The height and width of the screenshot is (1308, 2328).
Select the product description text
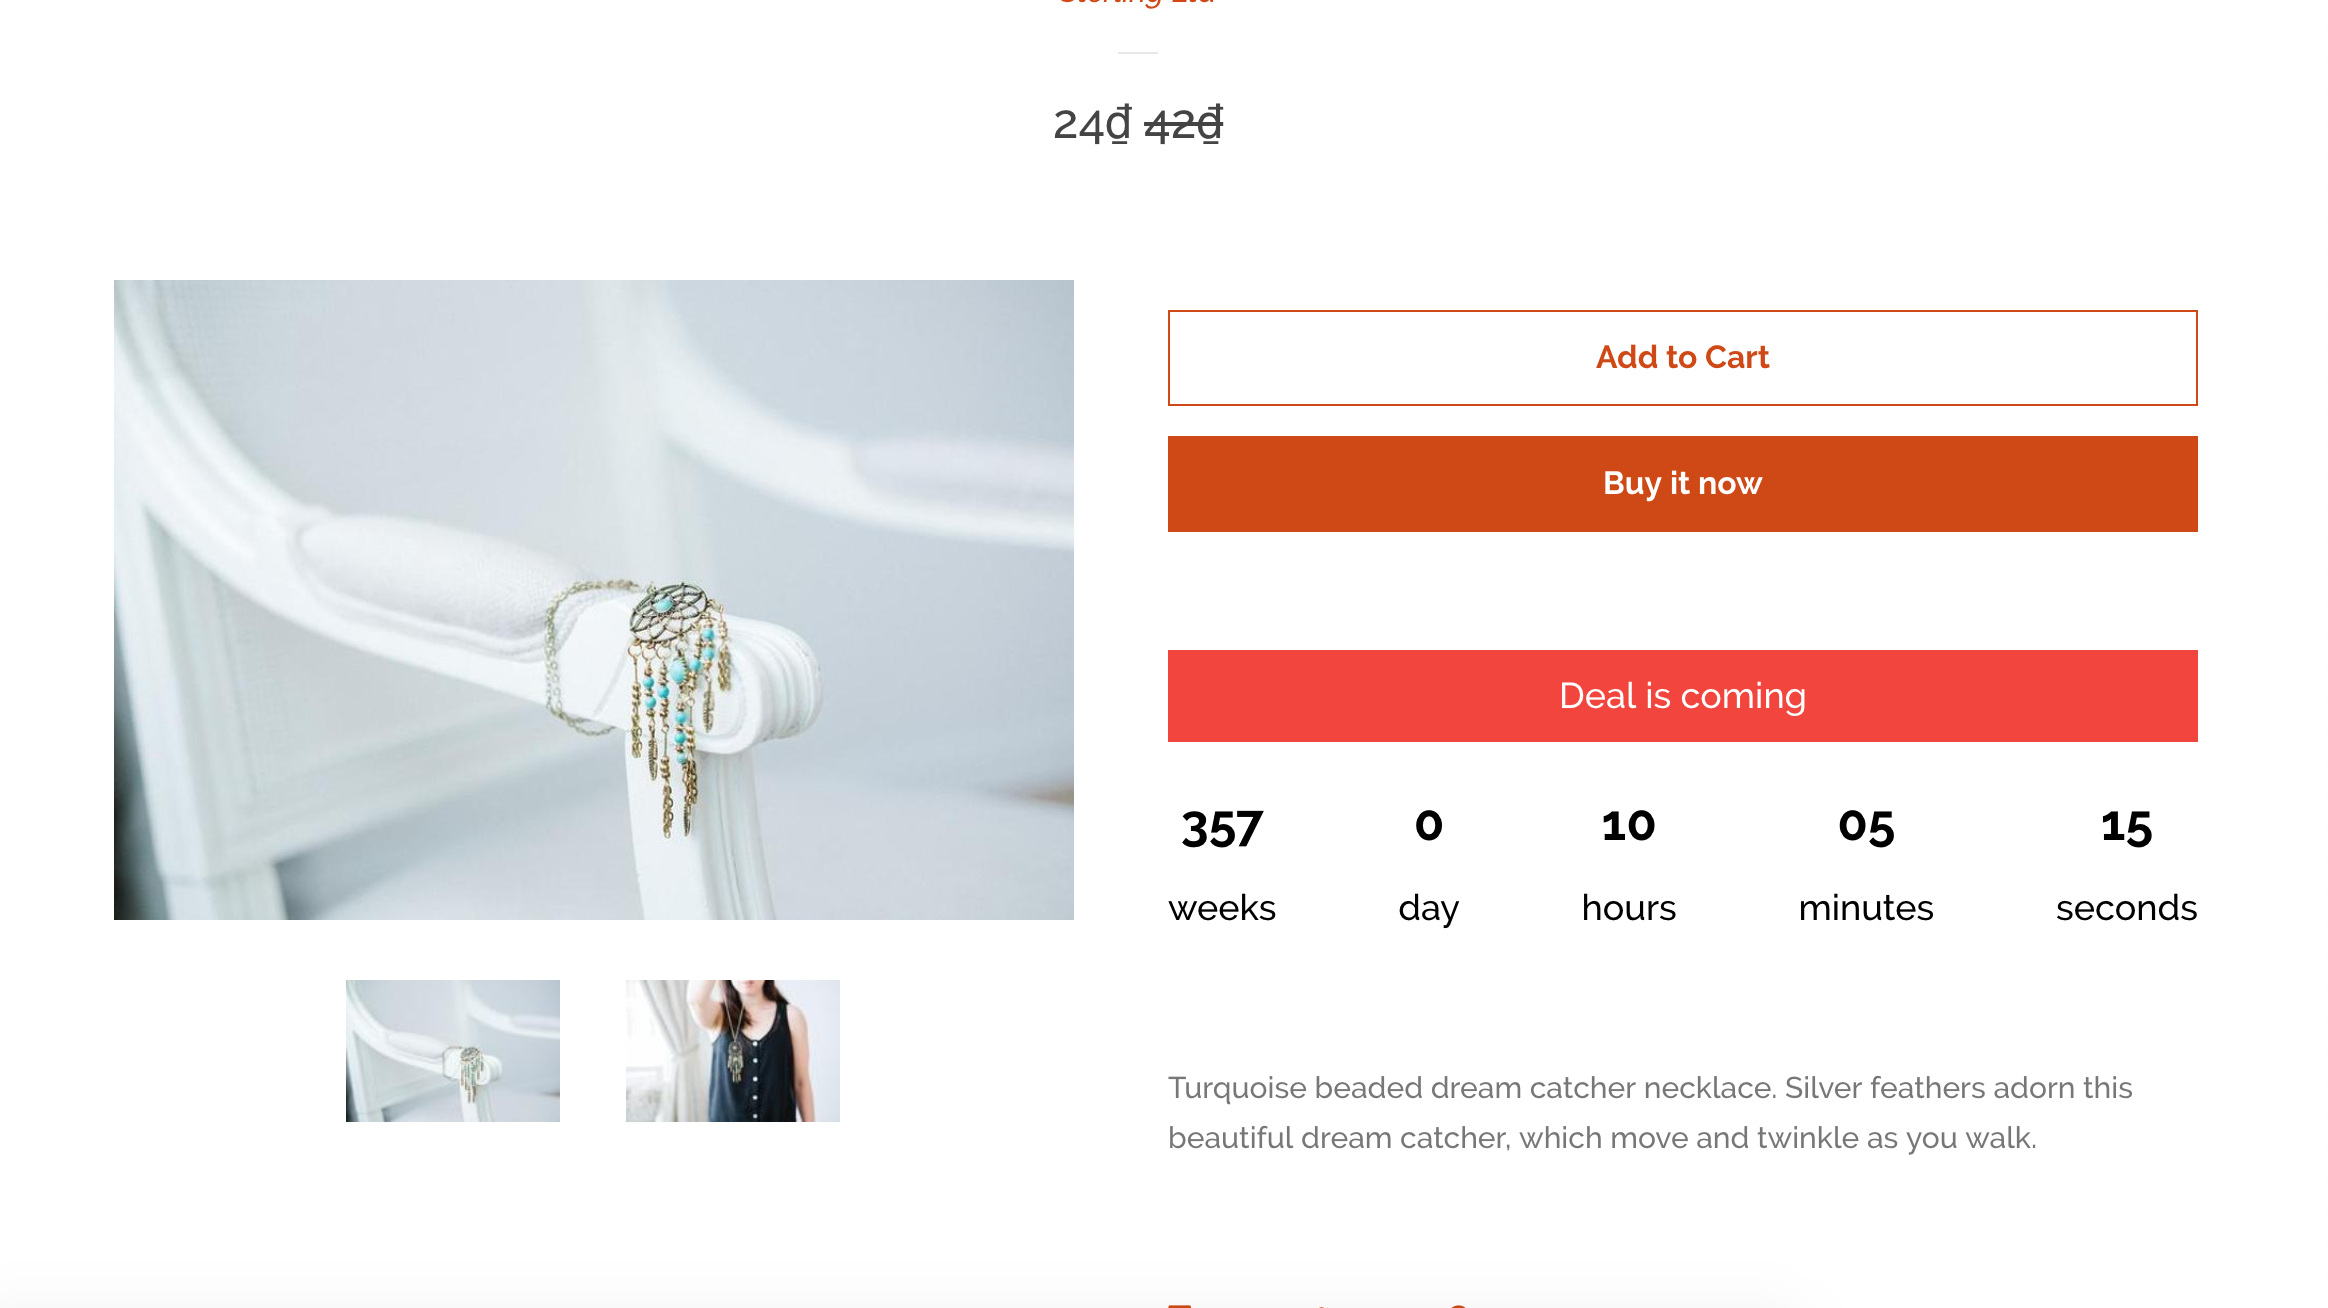[x=1650, y=1112]
